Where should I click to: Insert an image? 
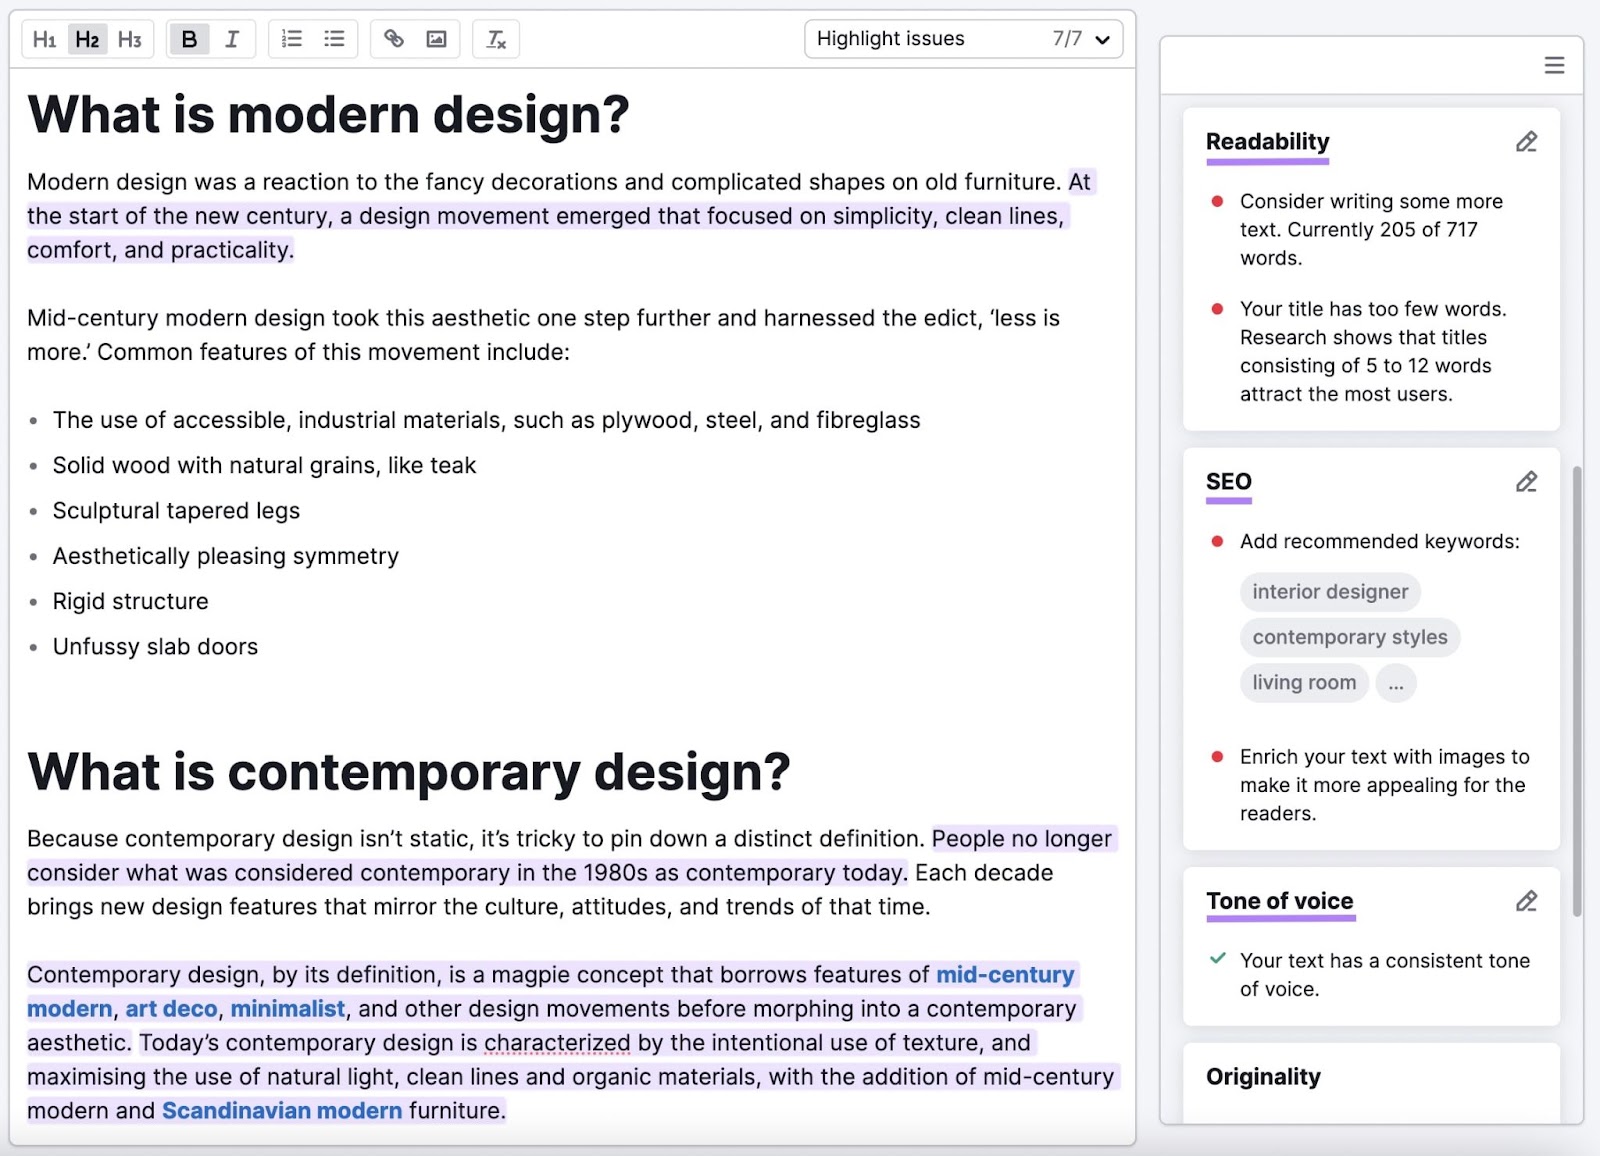[436, 39]
